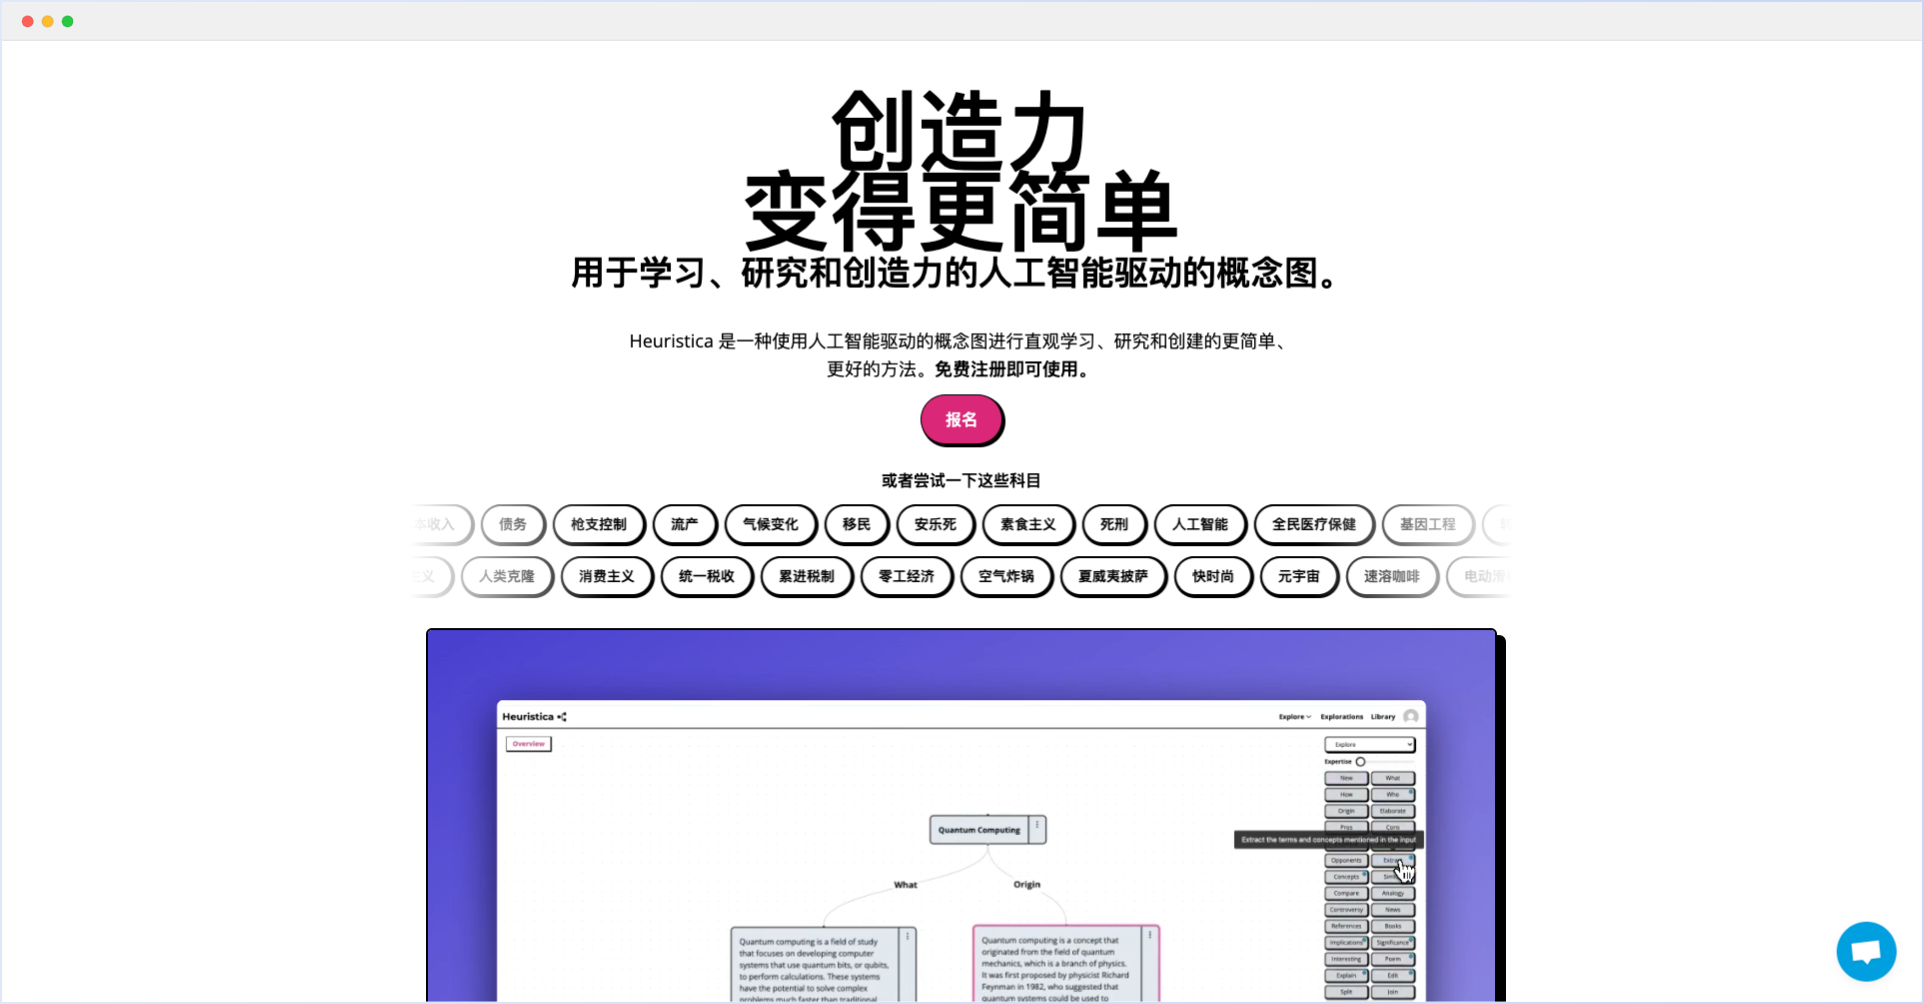Open the 累进税制 subject
Image resolution: width=1923 pixels, height=1004 pixels.
pyautogui.click(x=806, y=576)
